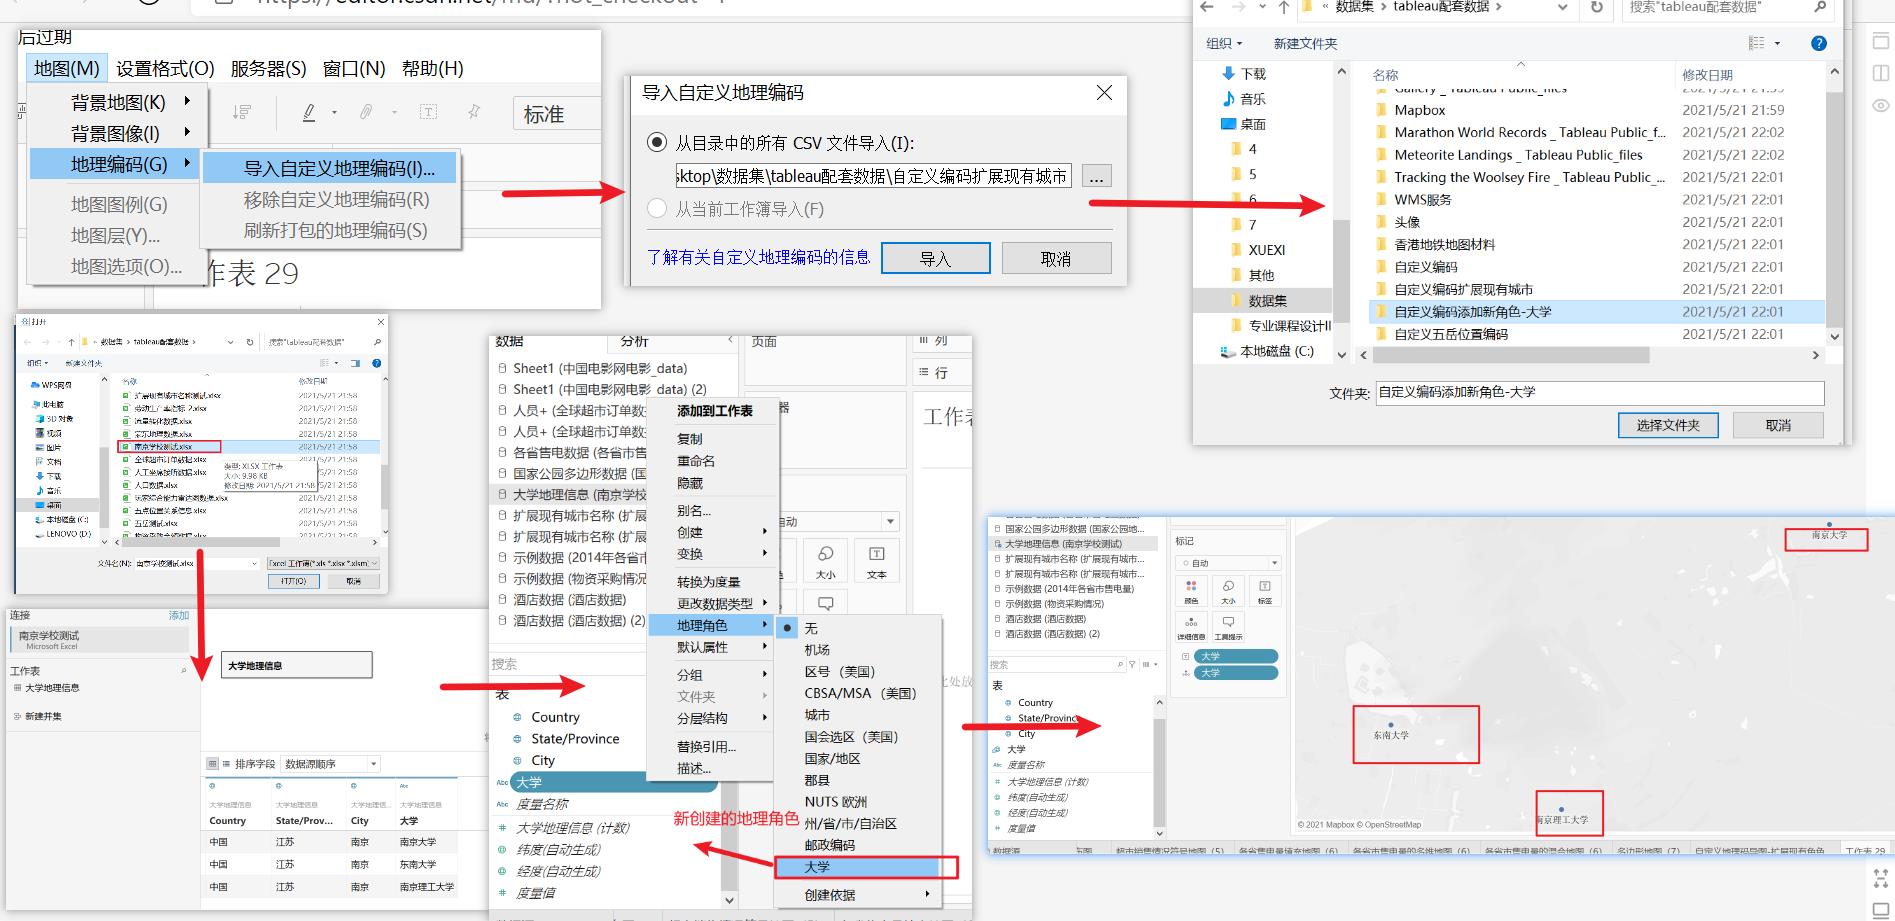Click the browser side panel eye icon
1895x921 pixels.
1881,105
